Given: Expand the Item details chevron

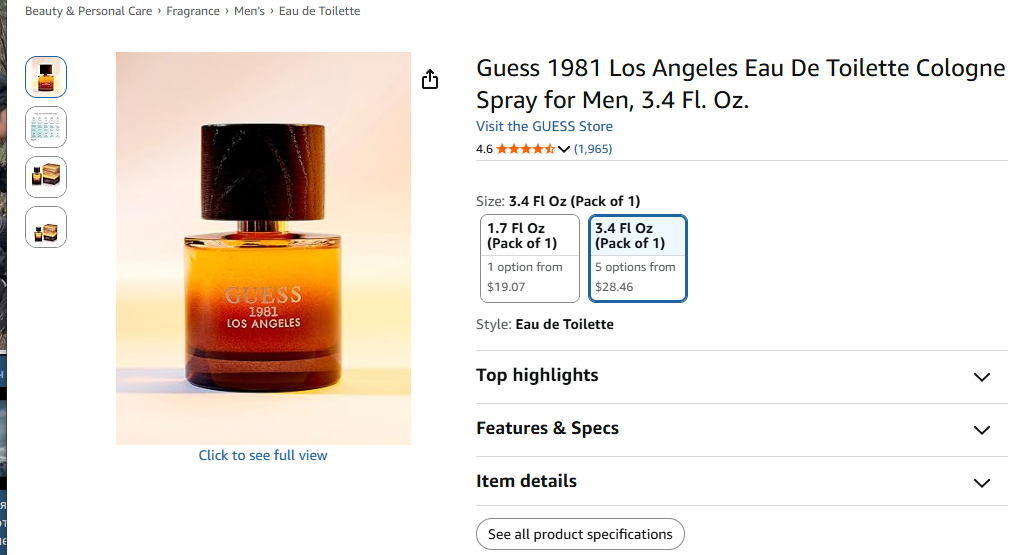Looking at the screenshot, I should tap(981, 483).
